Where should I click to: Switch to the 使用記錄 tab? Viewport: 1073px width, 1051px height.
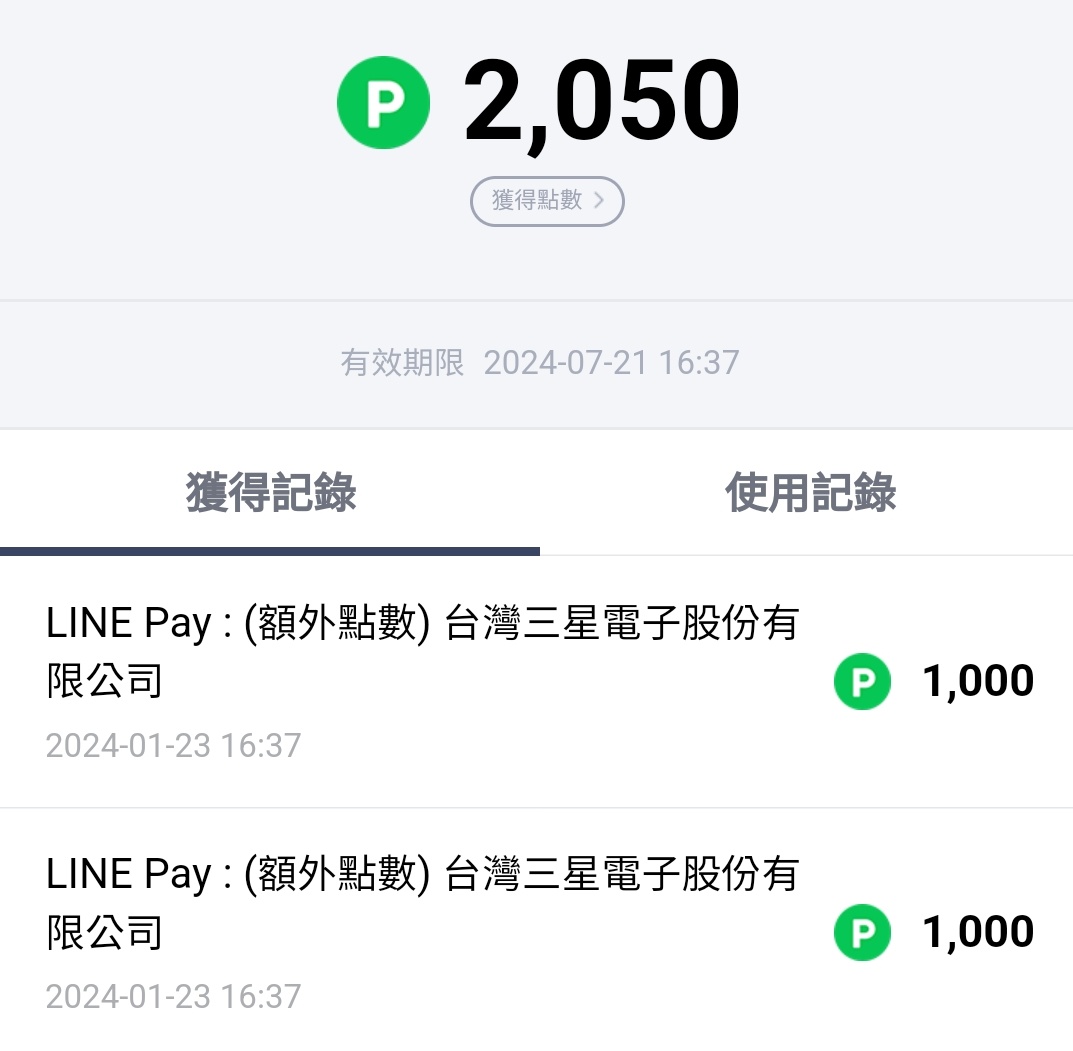tap(810, 494)
